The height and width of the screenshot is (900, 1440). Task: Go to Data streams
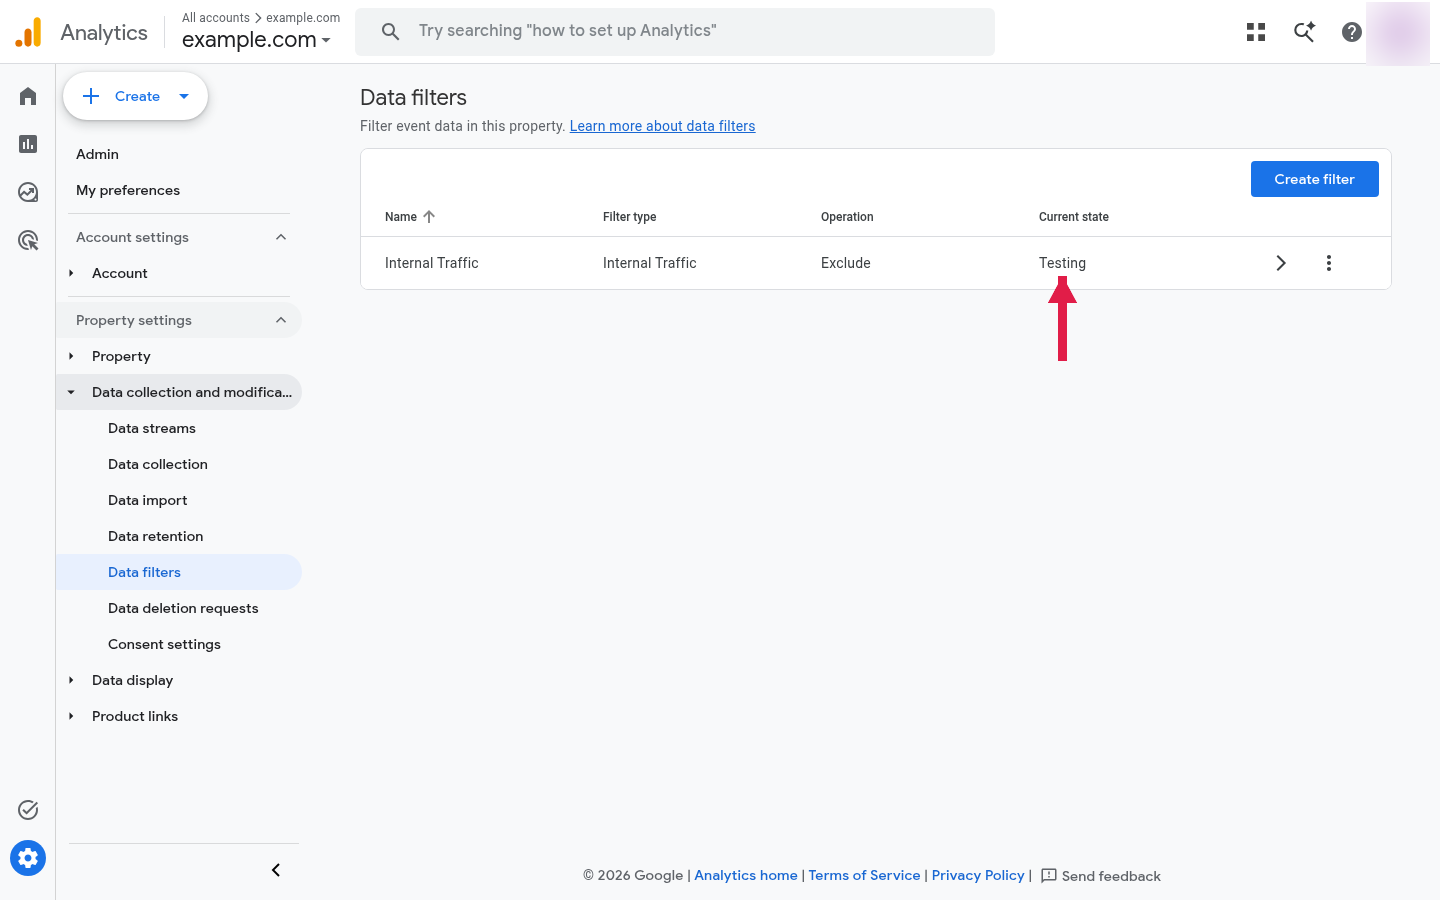[152, 428]
